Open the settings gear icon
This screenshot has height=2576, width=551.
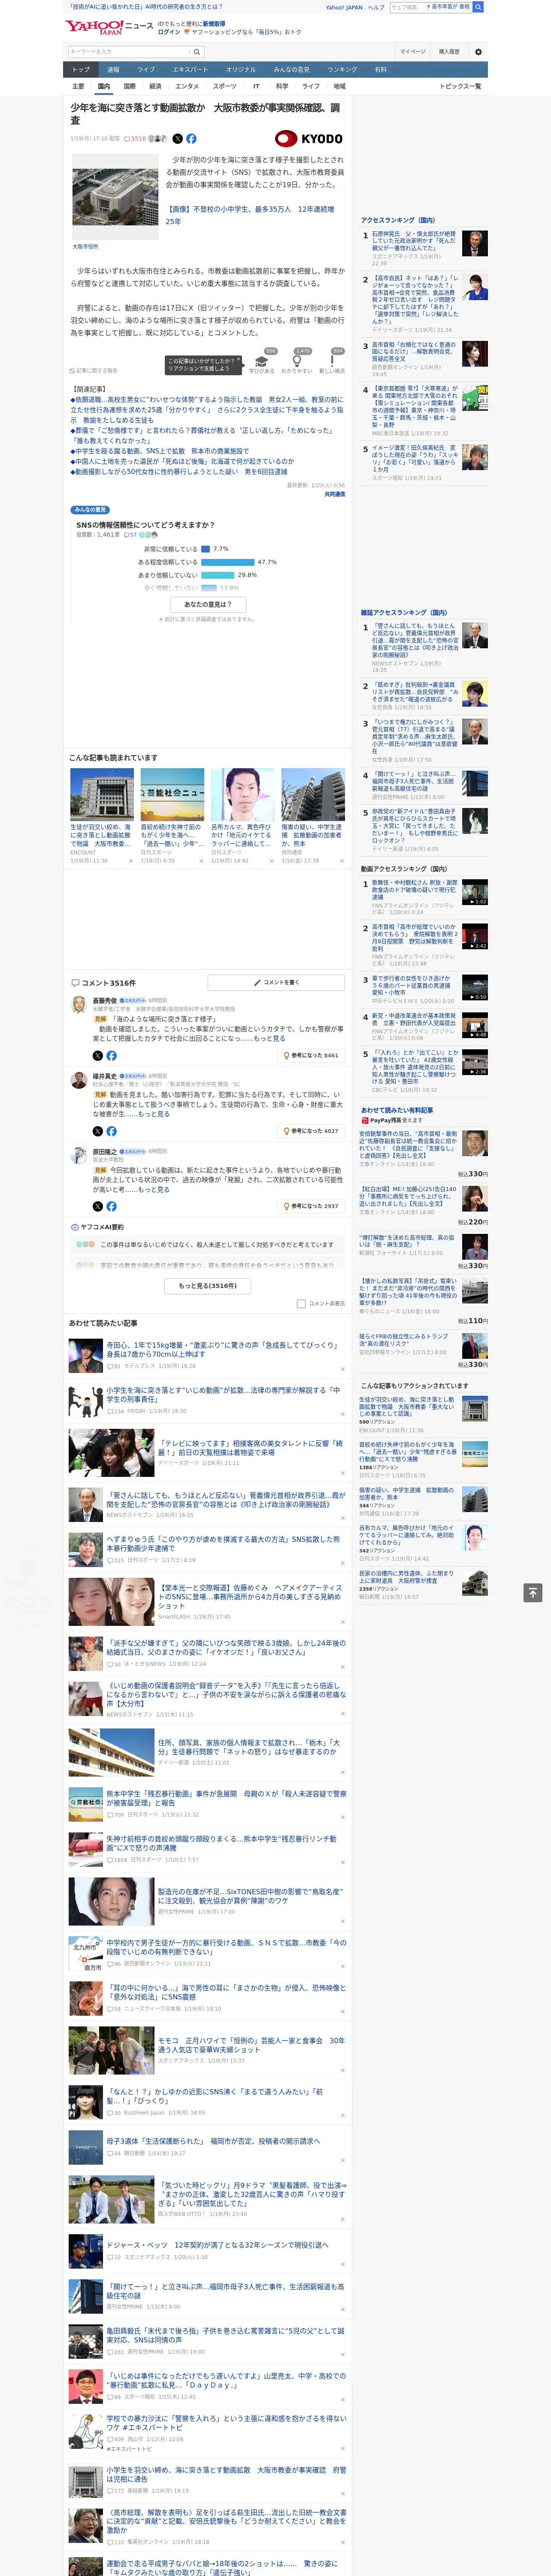tap(478, 51)
